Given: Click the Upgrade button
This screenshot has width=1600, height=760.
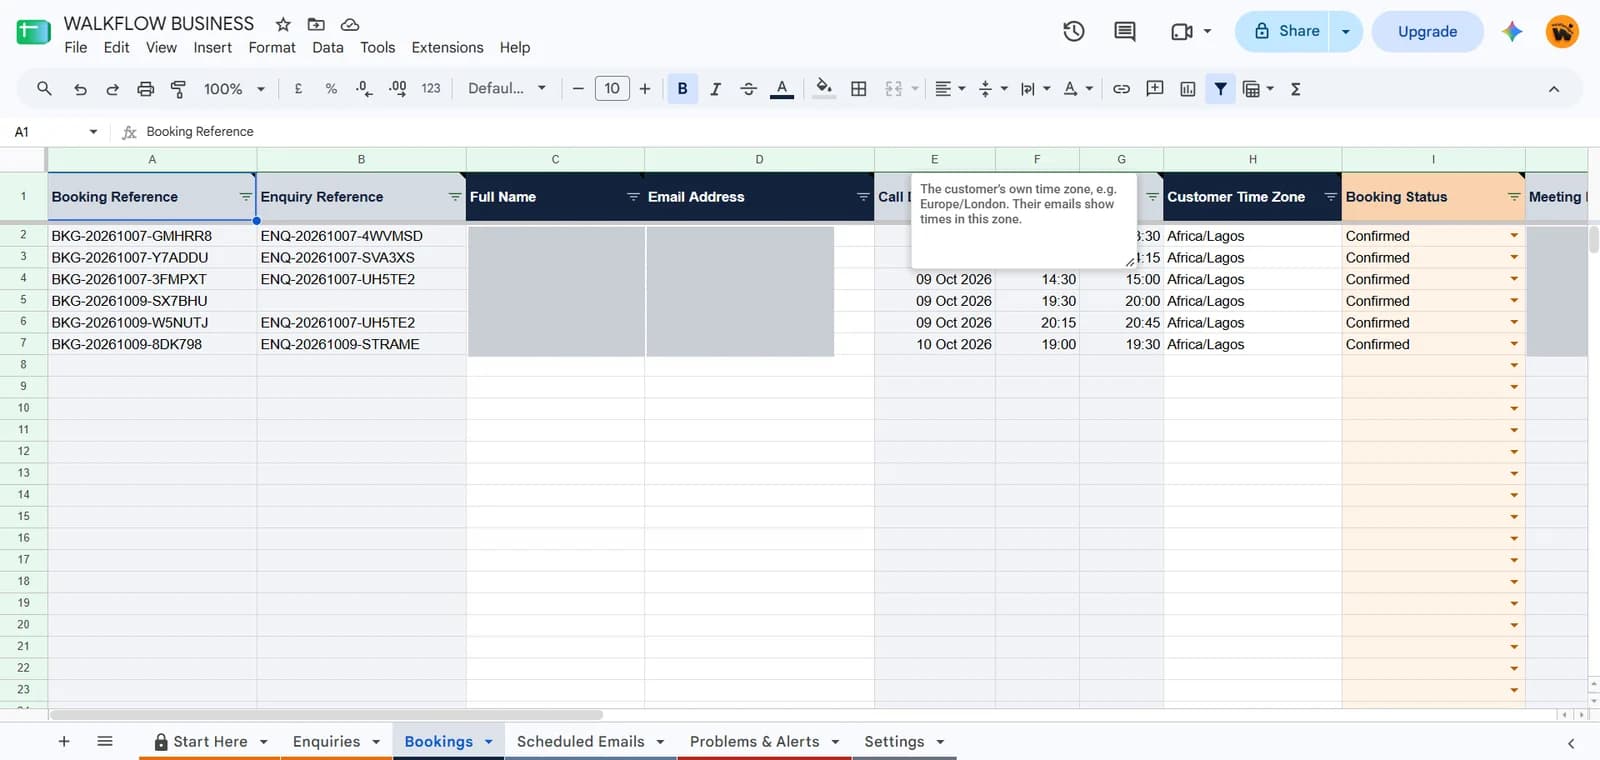Looking at the screenshot, I should 1427,31.
